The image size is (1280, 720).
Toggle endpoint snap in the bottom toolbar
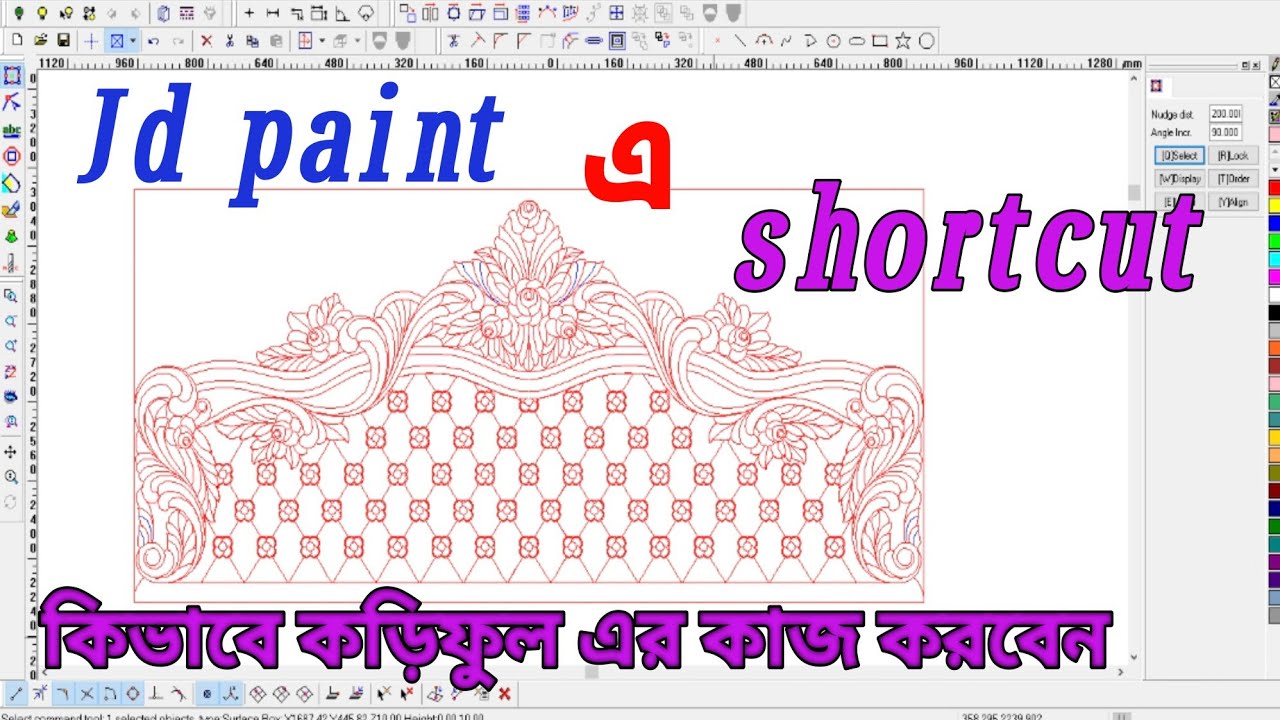point(16,693)
